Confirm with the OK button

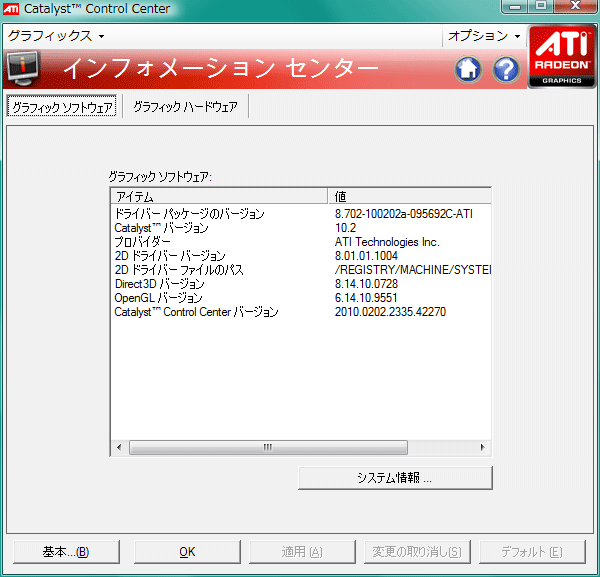[x=187, y=552]
